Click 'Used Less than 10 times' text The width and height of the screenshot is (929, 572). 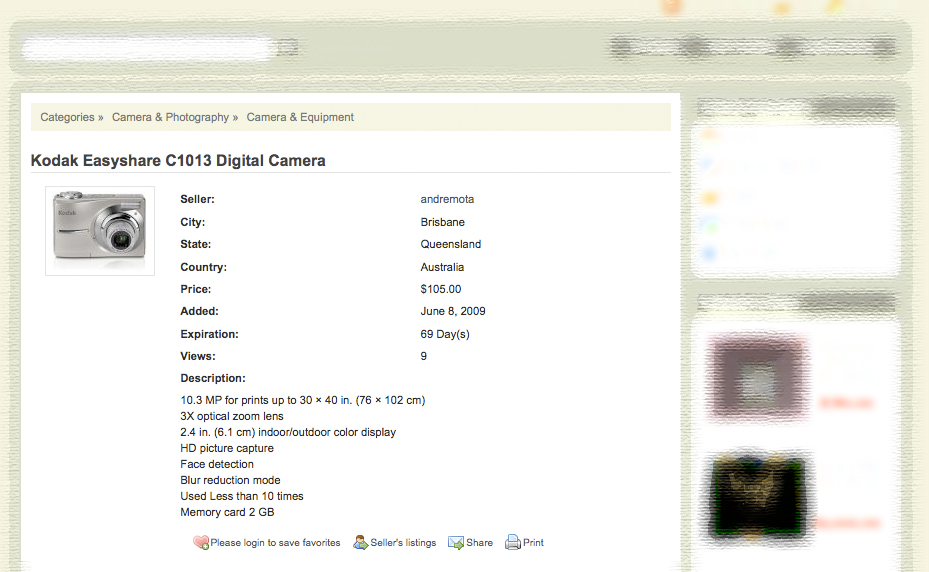click(x=242, y=496)
